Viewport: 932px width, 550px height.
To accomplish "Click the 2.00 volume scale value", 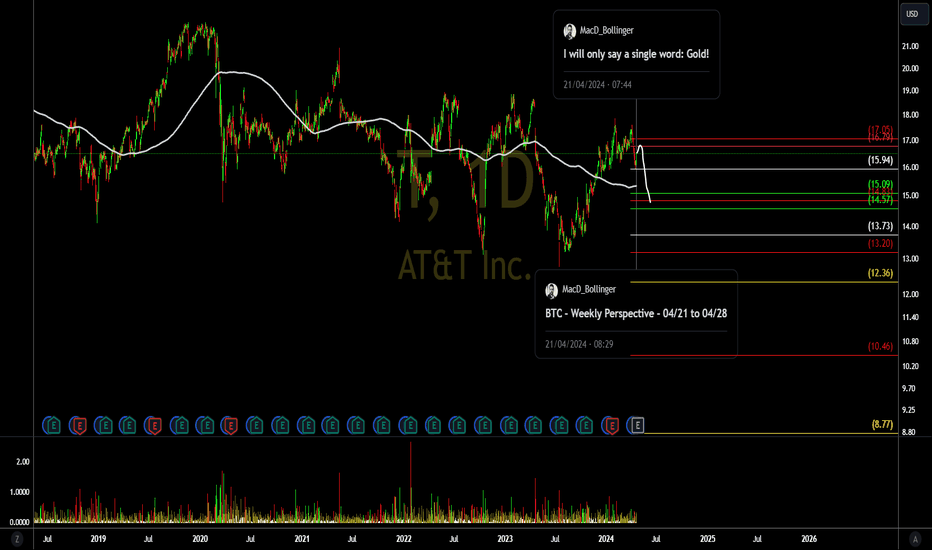I will pos(23,462).
